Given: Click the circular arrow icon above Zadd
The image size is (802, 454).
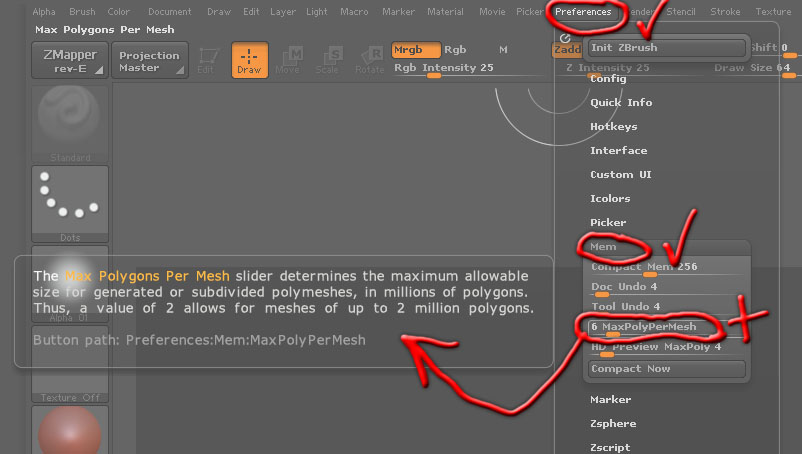Looking at the screenshot, I should click(565, 38).
